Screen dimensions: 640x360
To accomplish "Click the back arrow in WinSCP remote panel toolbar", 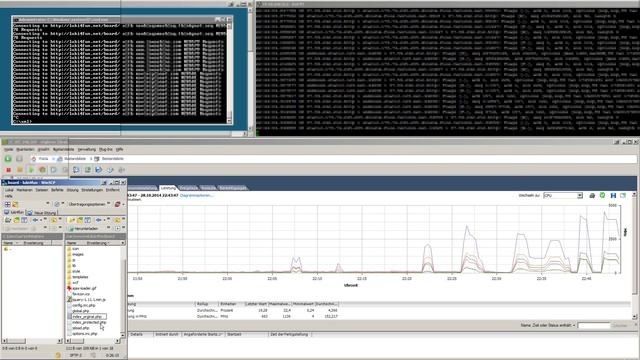I will pyautogui.click(x=98, y=220).
